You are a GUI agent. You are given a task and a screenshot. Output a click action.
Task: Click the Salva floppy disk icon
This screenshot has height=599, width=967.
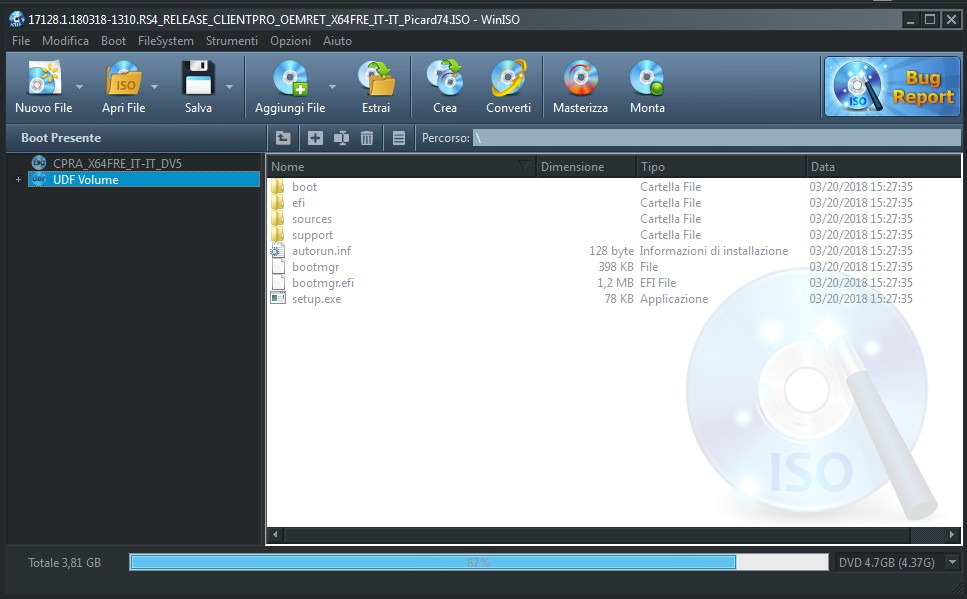point(198,78)
